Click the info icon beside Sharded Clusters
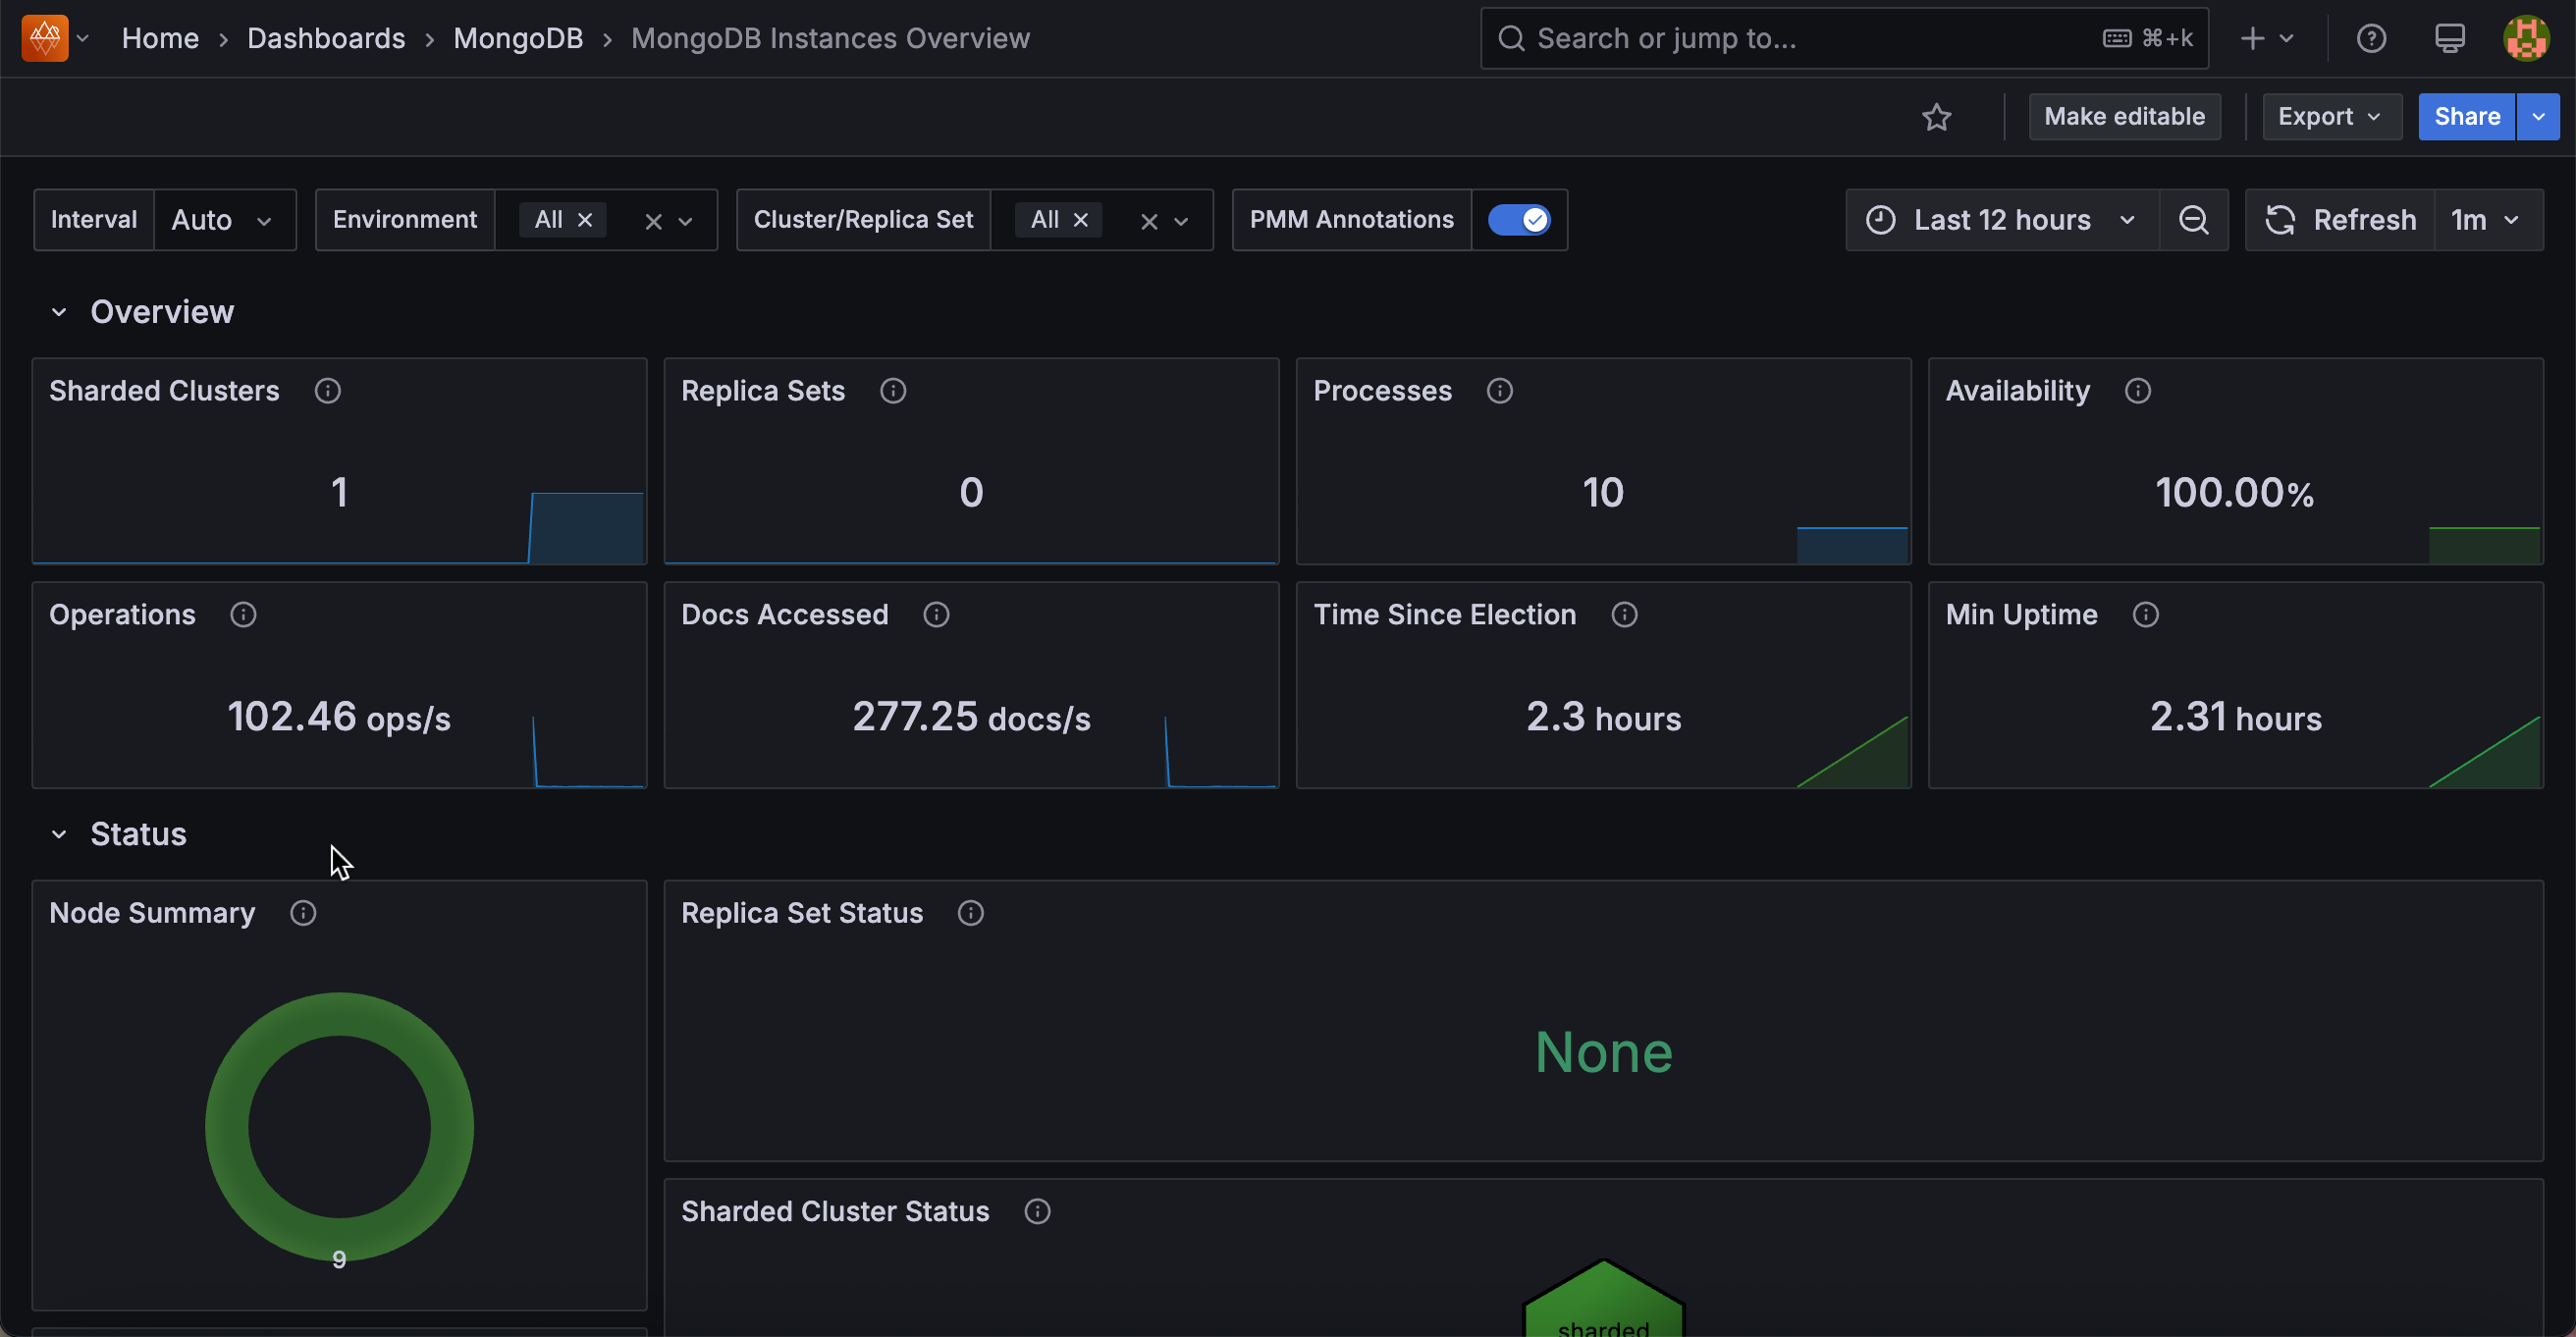Screen dimensions: 2576x1337 tap(327, 391)
